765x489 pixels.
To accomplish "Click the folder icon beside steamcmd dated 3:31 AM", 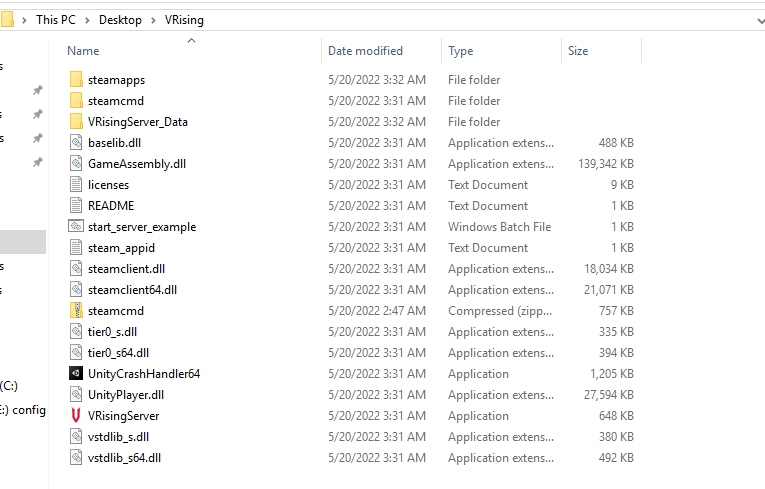I will click(76, 101).
